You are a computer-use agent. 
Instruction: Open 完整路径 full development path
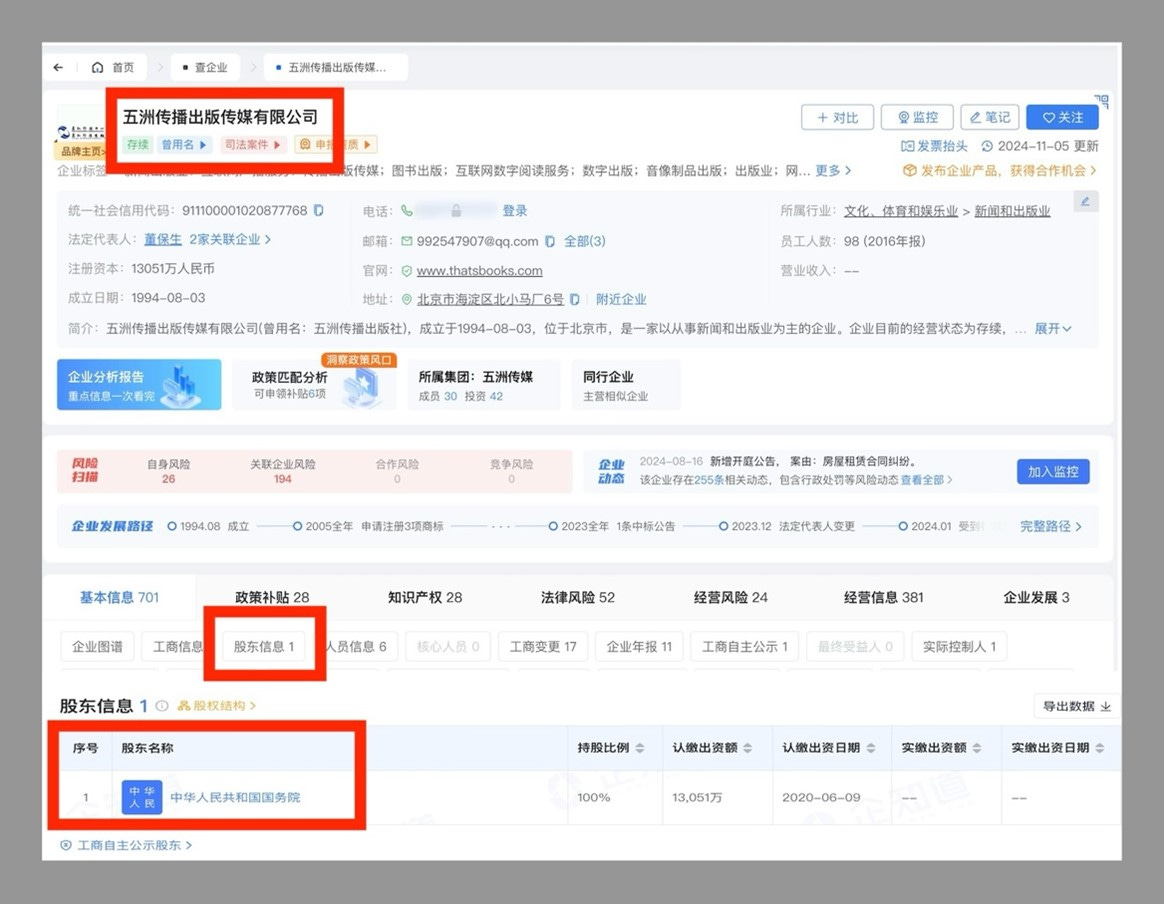[1050, 525]
